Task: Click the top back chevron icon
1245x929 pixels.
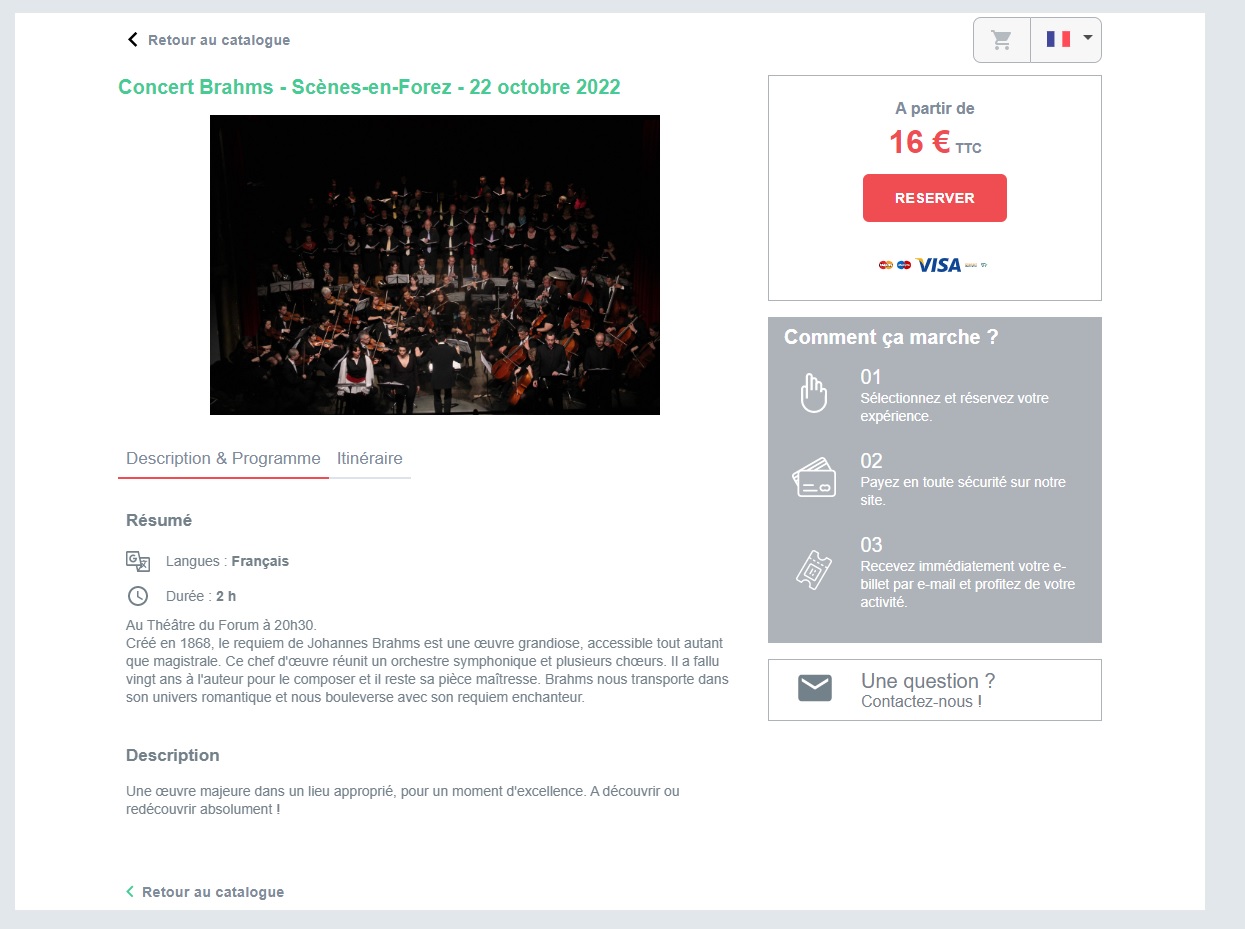Action: point(132,40)
